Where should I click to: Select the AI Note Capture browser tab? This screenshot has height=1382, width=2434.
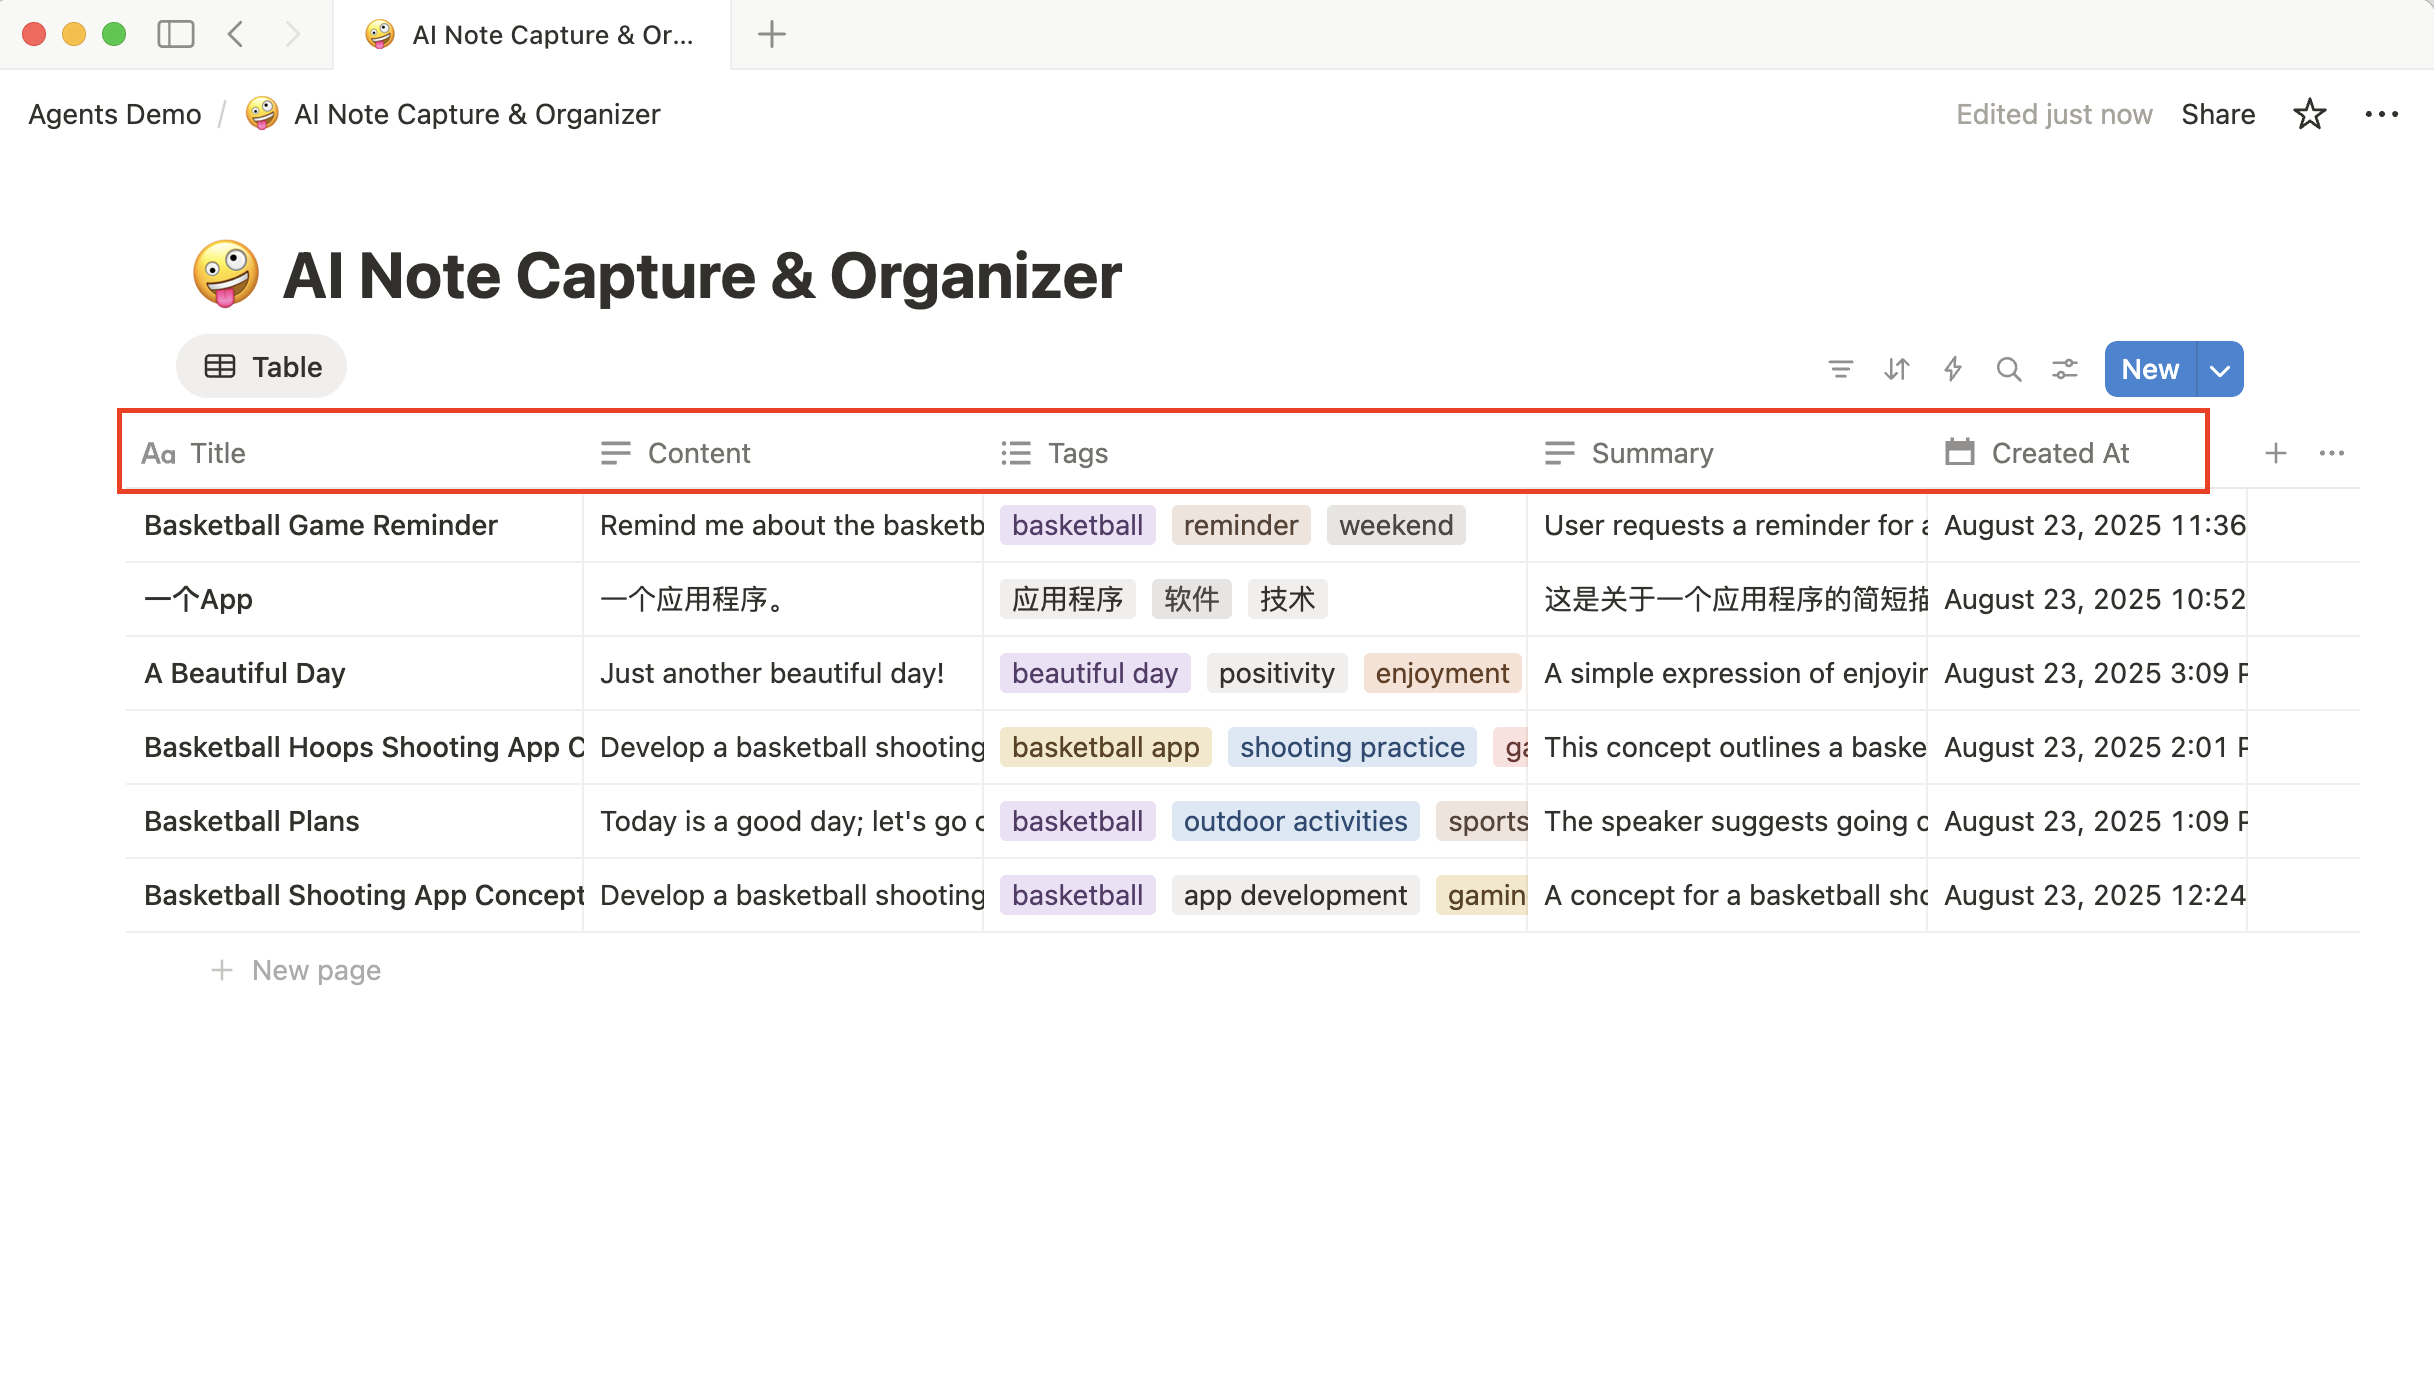pyautogui.click(x=532, y=35)
